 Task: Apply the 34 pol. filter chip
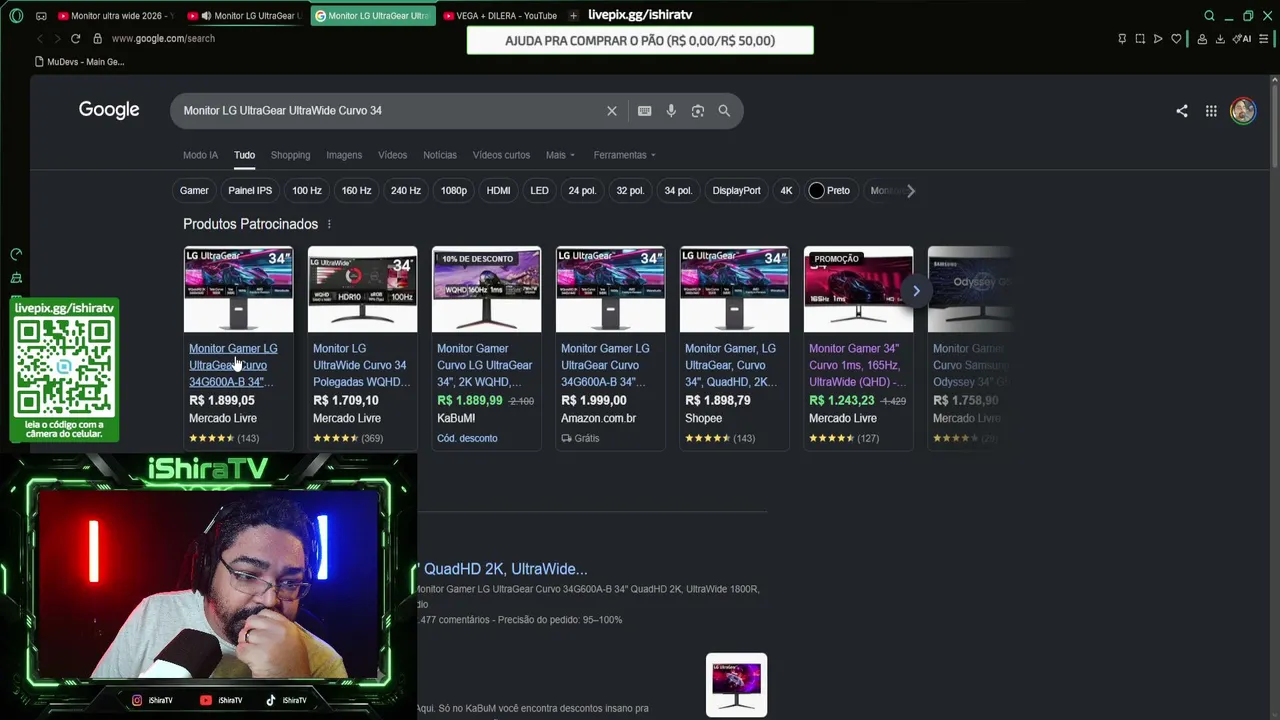pyautogui.click(x=678, y=191)
